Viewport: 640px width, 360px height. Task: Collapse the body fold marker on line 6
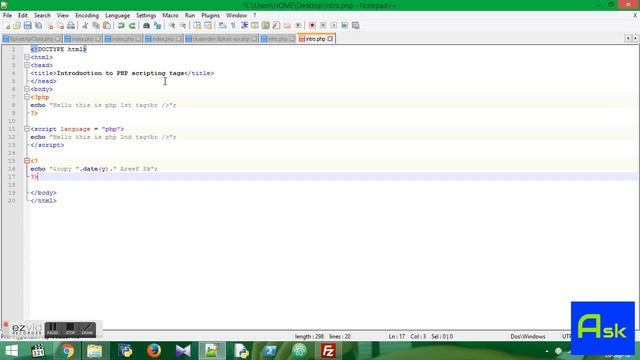tap(27, 89)
